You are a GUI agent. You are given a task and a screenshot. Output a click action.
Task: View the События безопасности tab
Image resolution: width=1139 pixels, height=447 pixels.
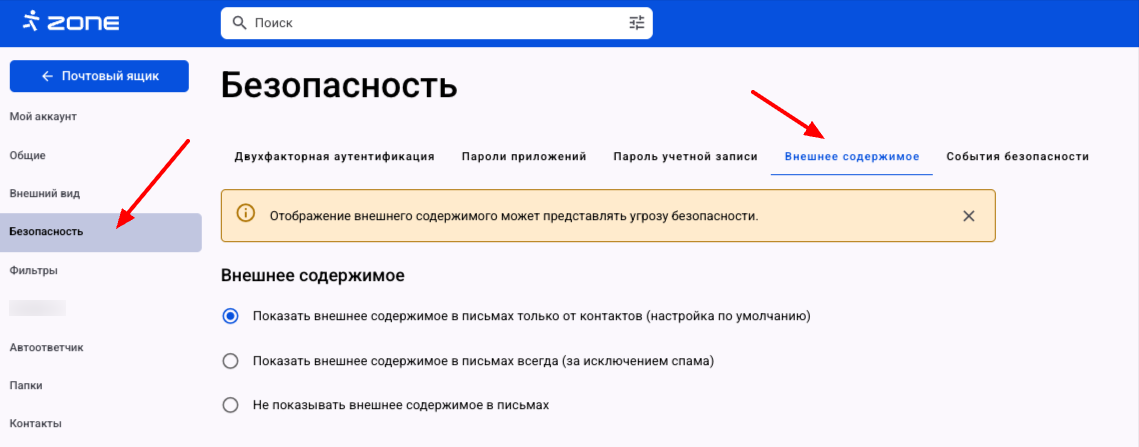click(1017, 157)
